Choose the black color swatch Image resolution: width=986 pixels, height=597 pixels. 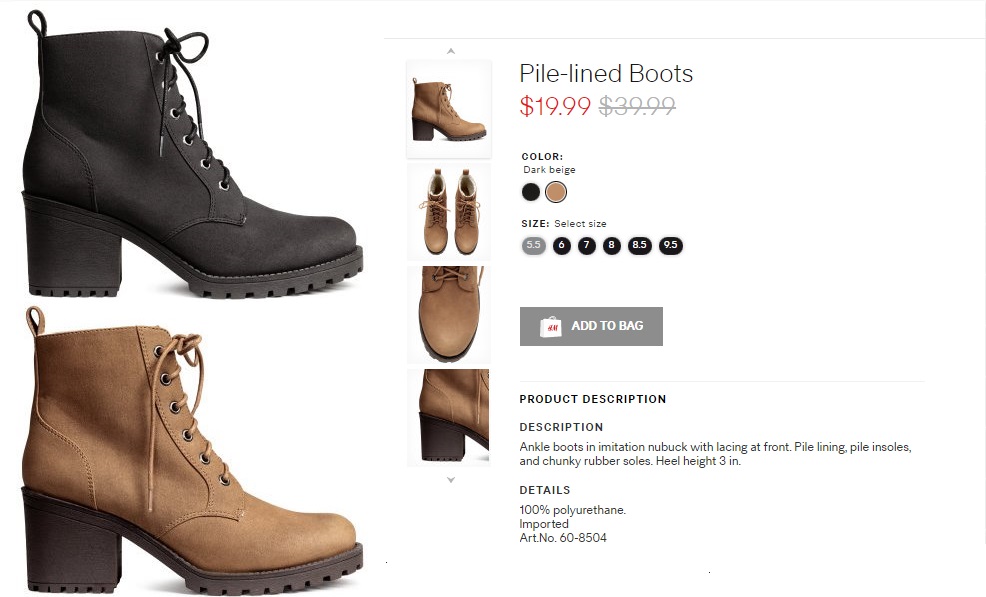click(x=531, y=192)
